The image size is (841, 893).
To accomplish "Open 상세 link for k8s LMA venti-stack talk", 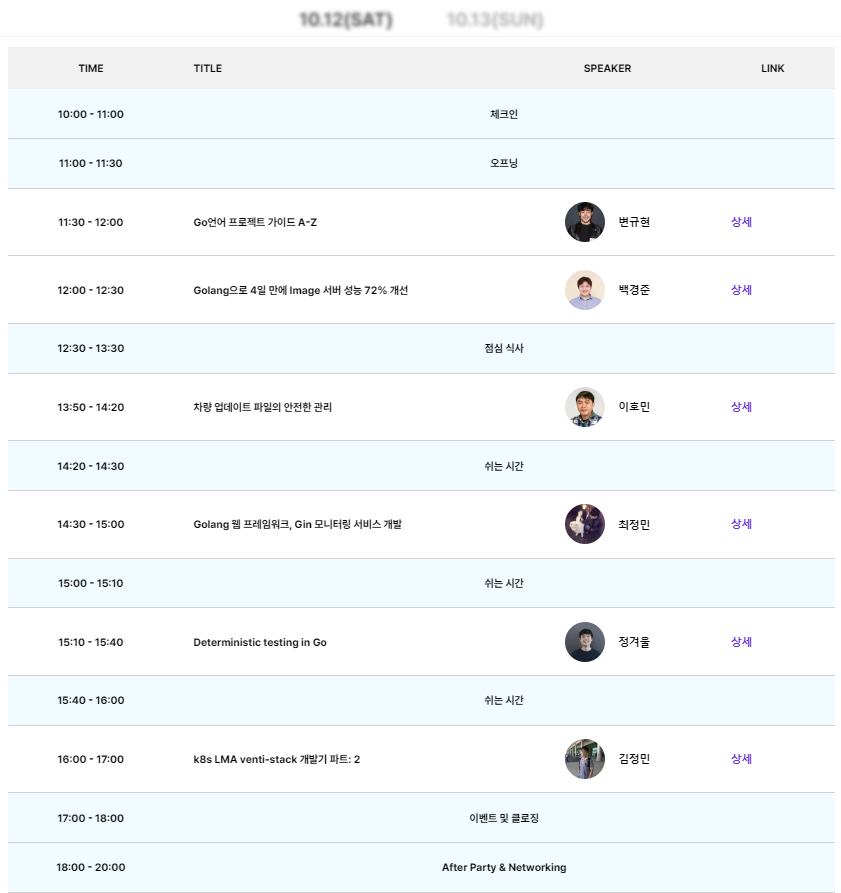I will pos(741,759).
